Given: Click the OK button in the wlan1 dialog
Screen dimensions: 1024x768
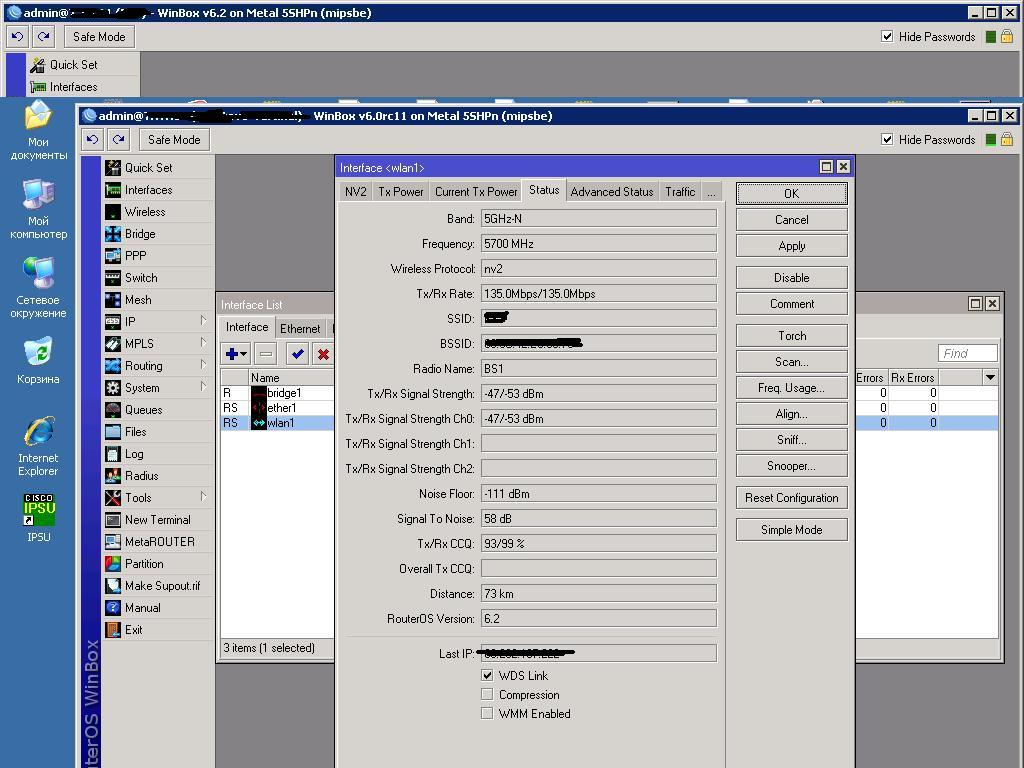Looking at the screenshot, I should [x=792, y=193].
